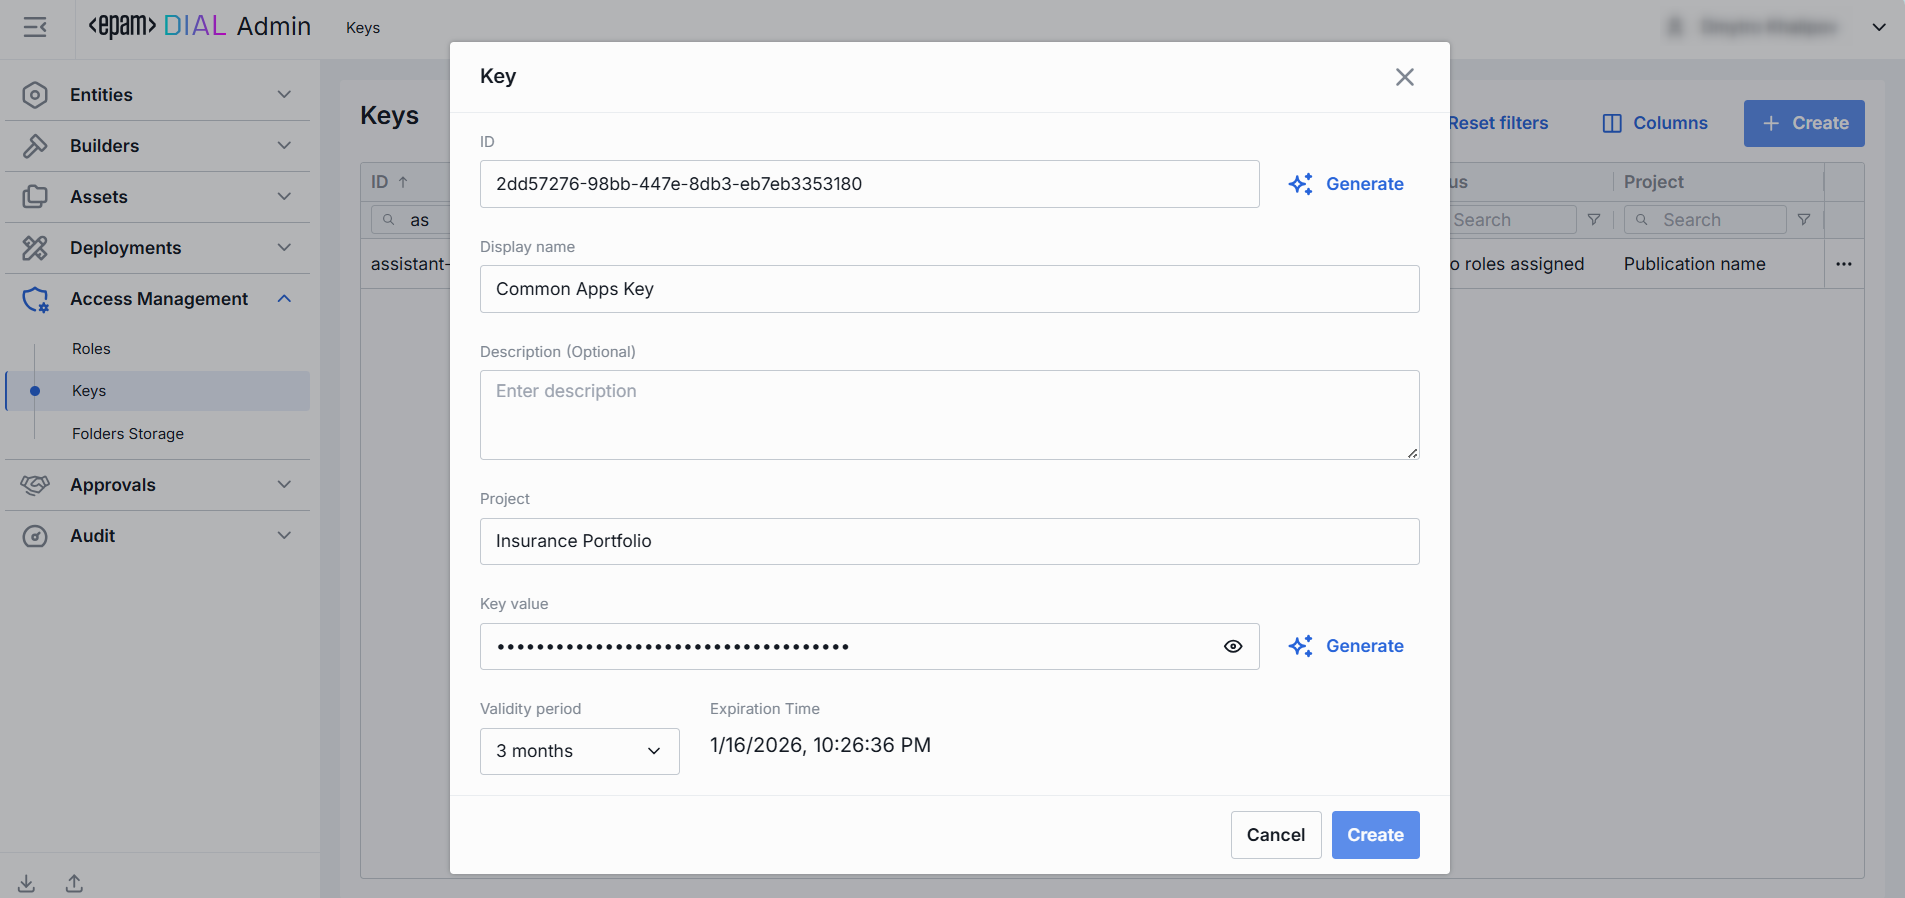Generate a new key value

click(x=1346, y=646)
